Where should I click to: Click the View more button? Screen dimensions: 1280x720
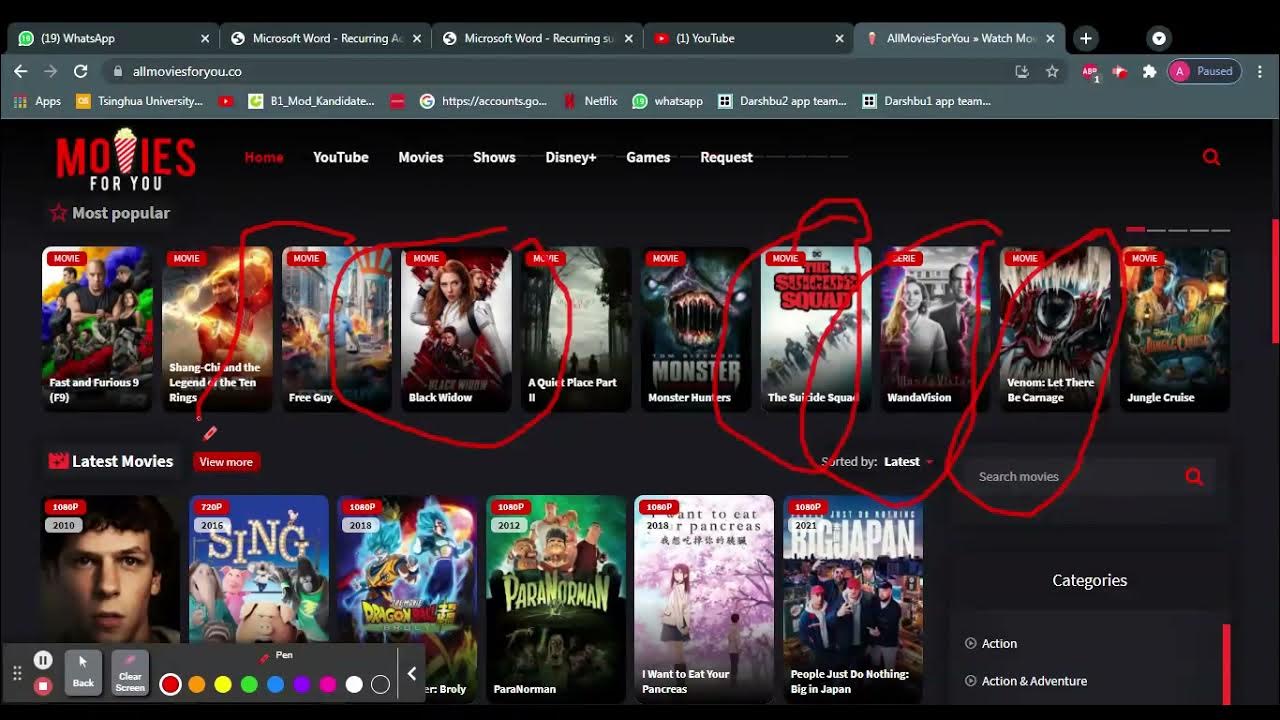pyautogui.click(x=226, y=462)
